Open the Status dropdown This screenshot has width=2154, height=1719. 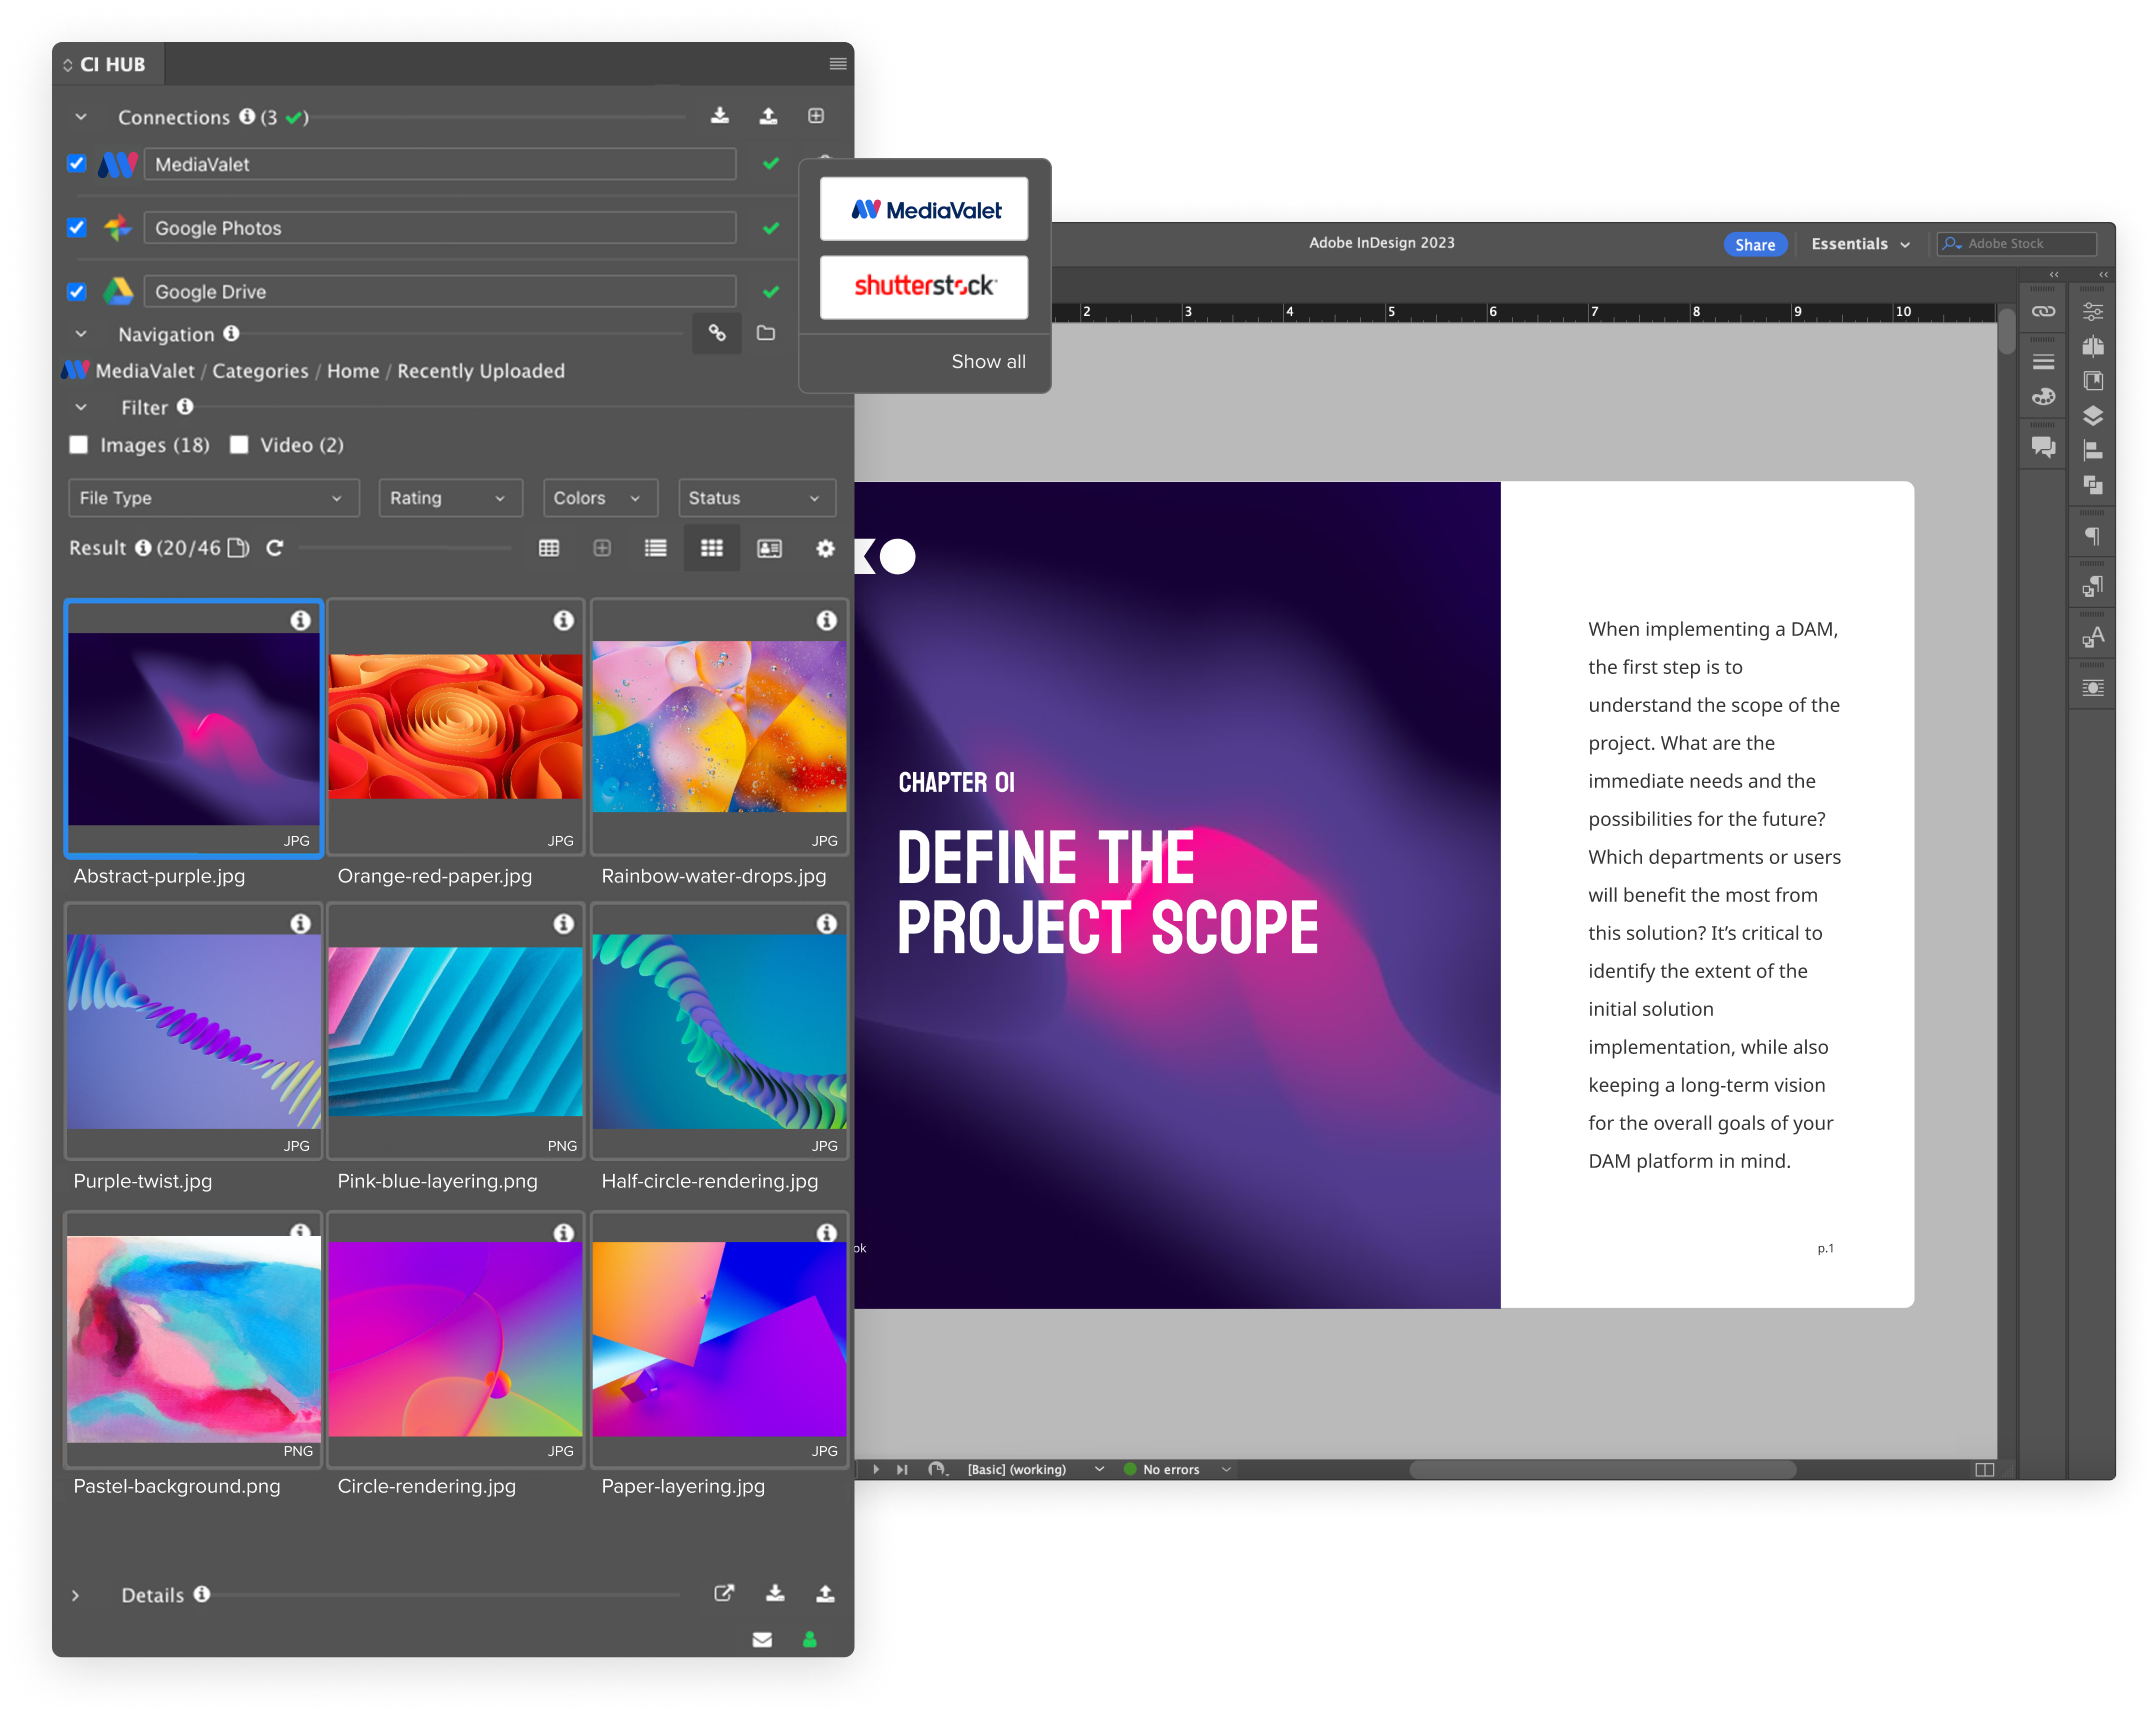point(756,498)
